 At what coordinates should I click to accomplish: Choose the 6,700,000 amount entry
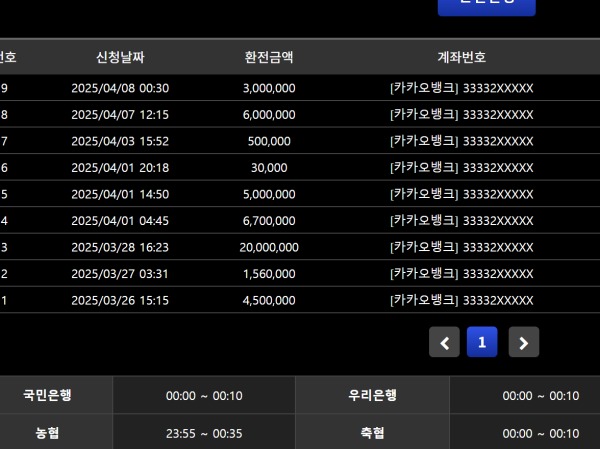tap(269, 221)
